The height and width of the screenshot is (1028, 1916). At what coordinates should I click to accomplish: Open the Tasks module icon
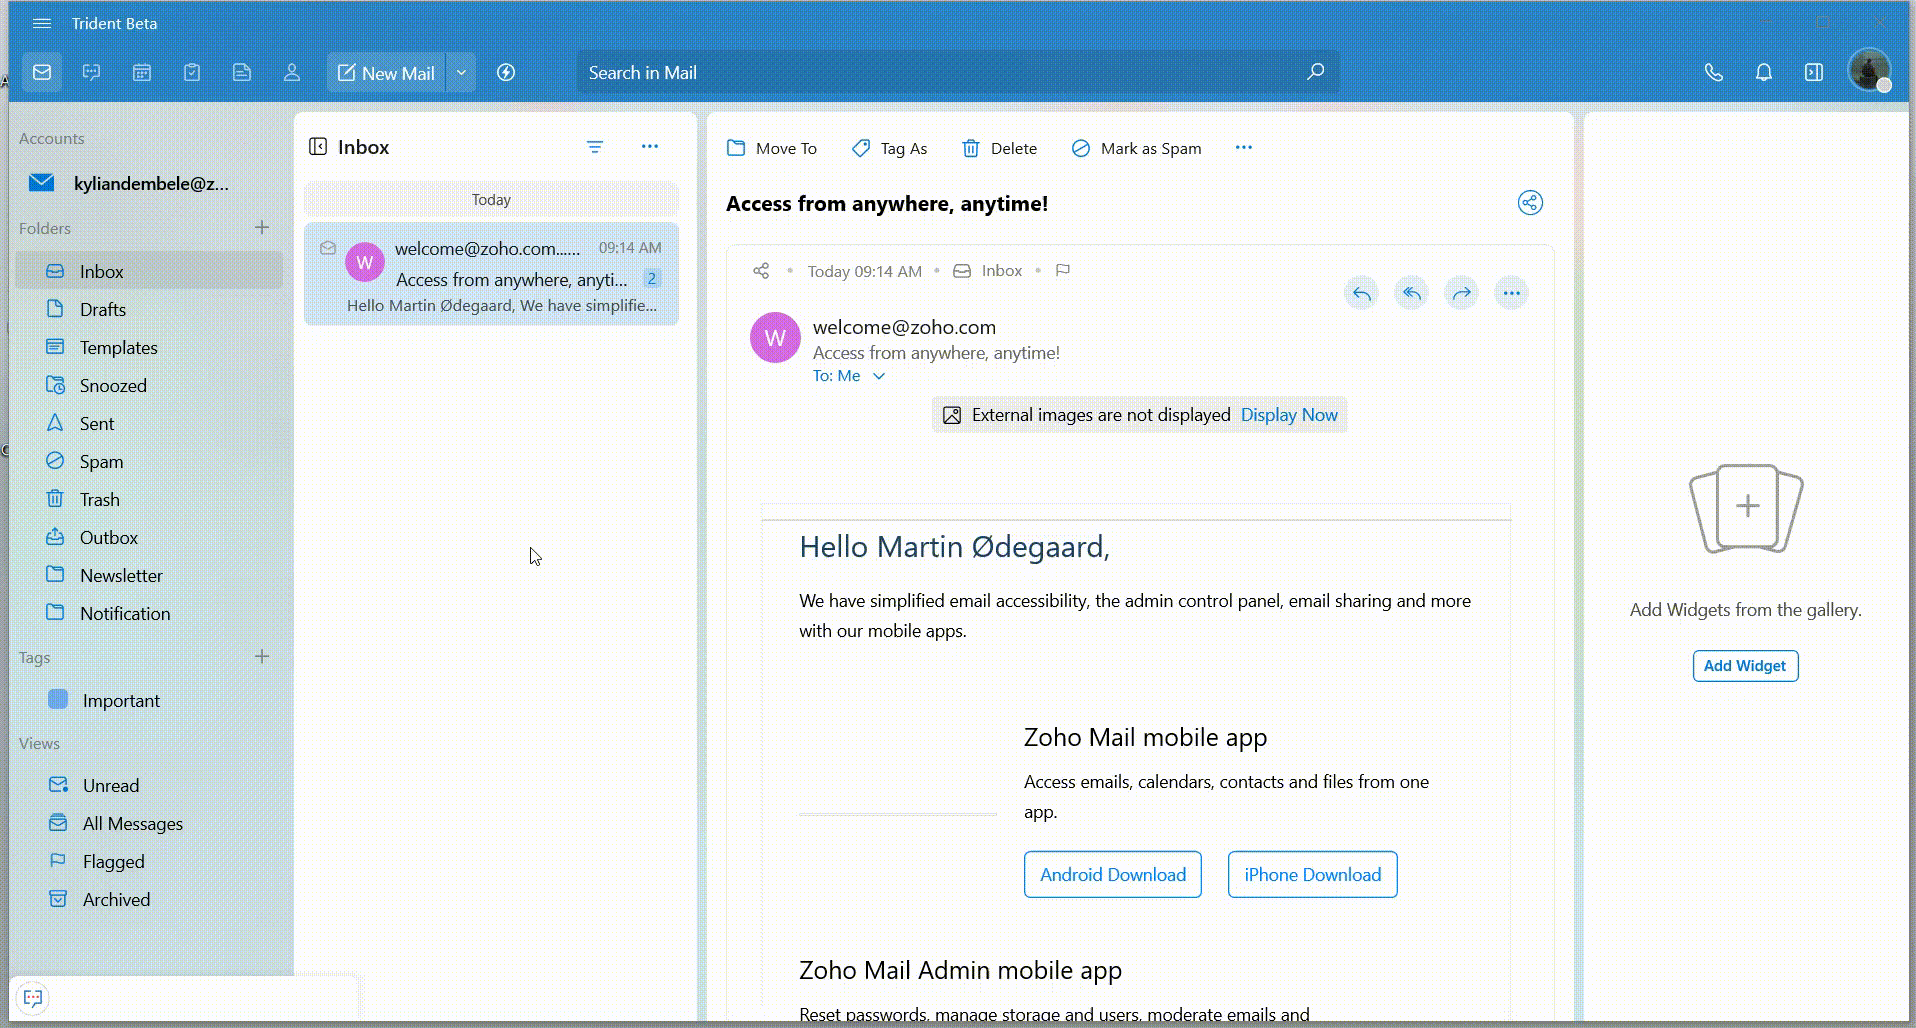point(192,71)
